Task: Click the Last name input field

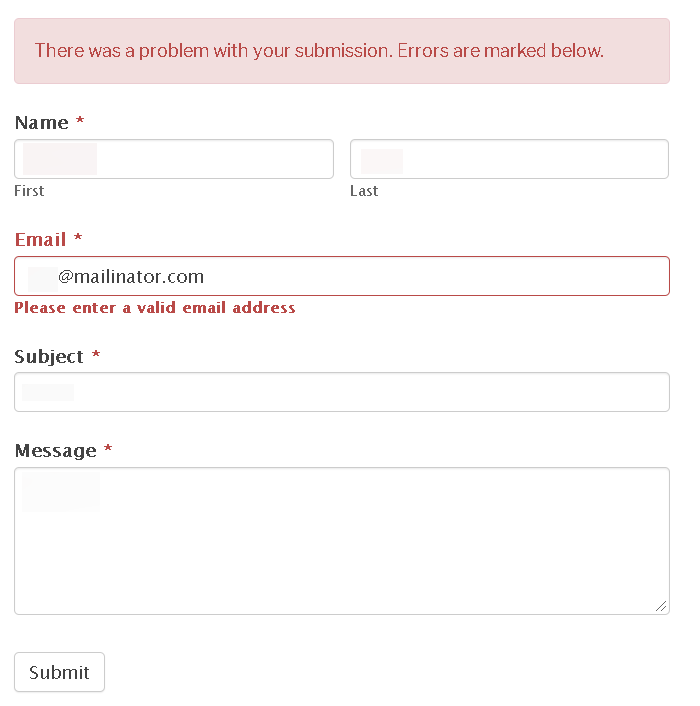Action: [509, 159]
